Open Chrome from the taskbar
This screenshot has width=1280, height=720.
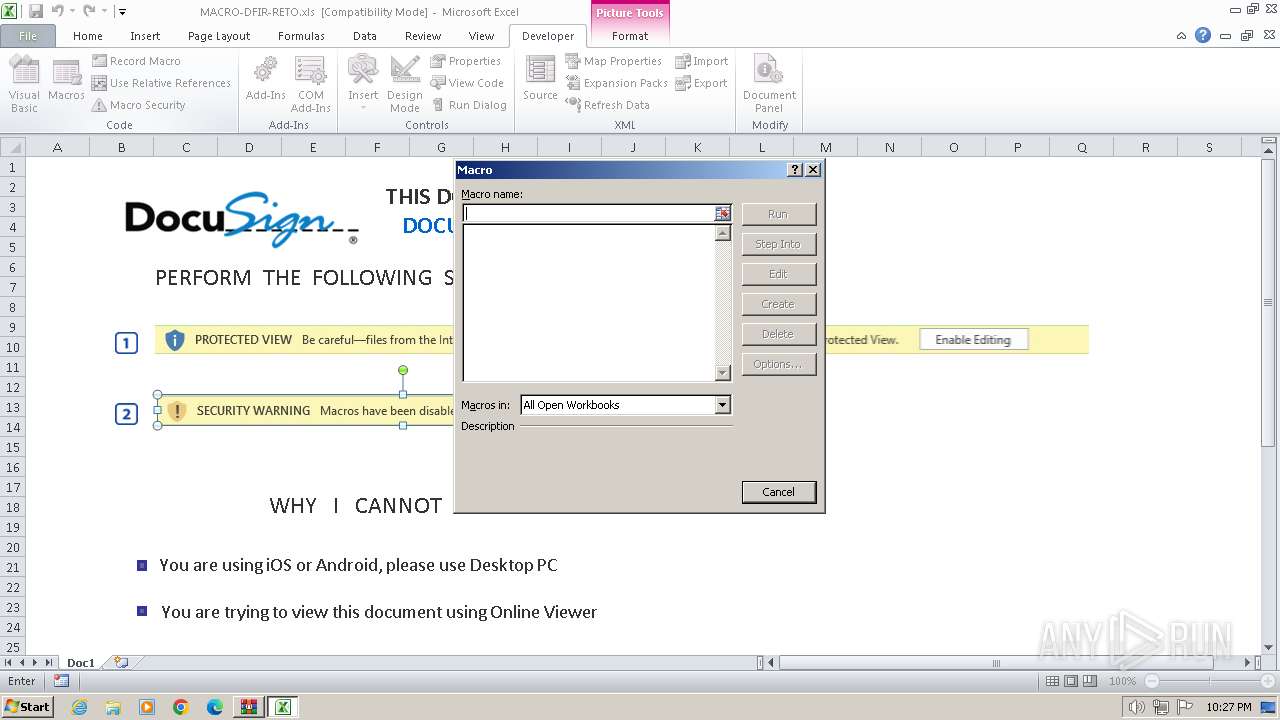click(181, 707)
